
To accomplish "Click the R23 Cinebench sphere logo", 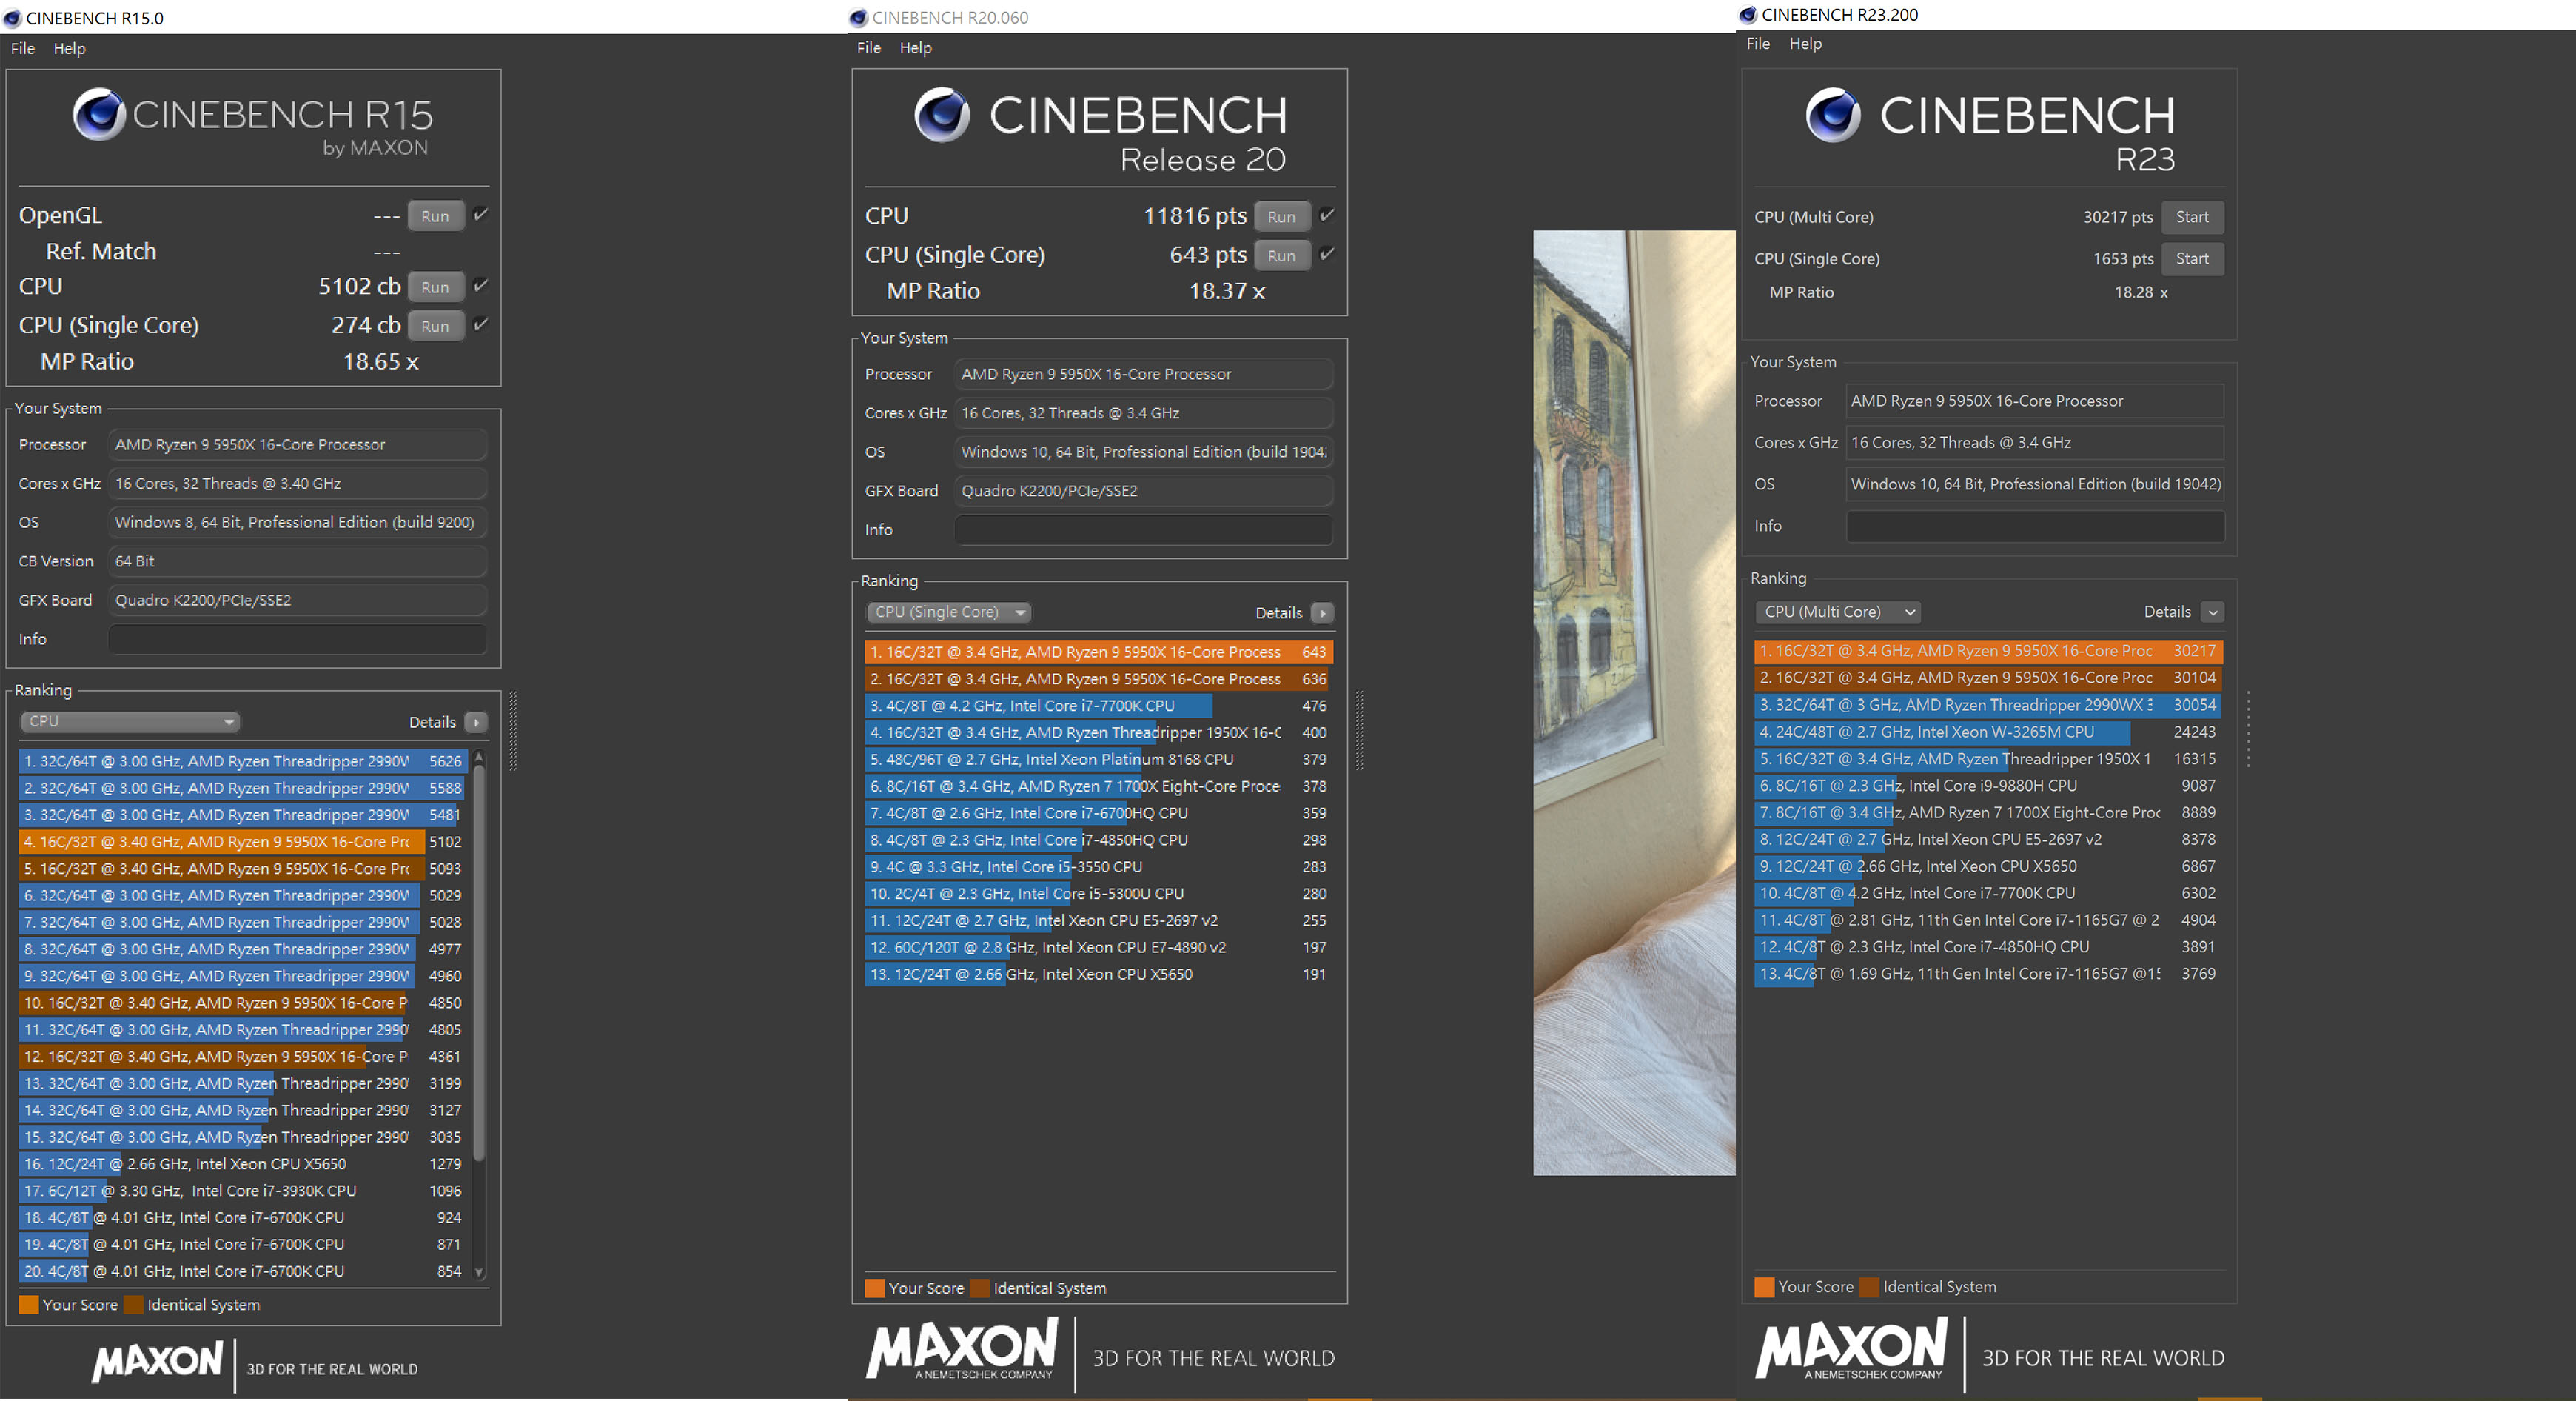I will pyautogui.click(x=1833, y=114).
